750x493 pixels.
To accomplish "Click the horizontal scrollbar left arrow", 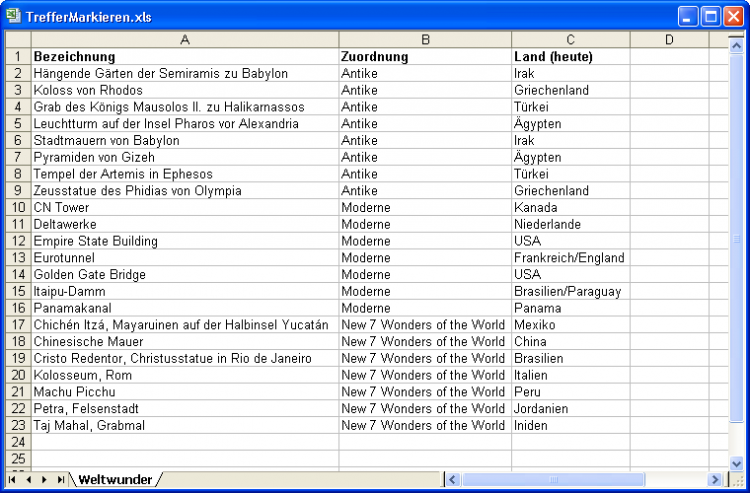I will [453, 480].
